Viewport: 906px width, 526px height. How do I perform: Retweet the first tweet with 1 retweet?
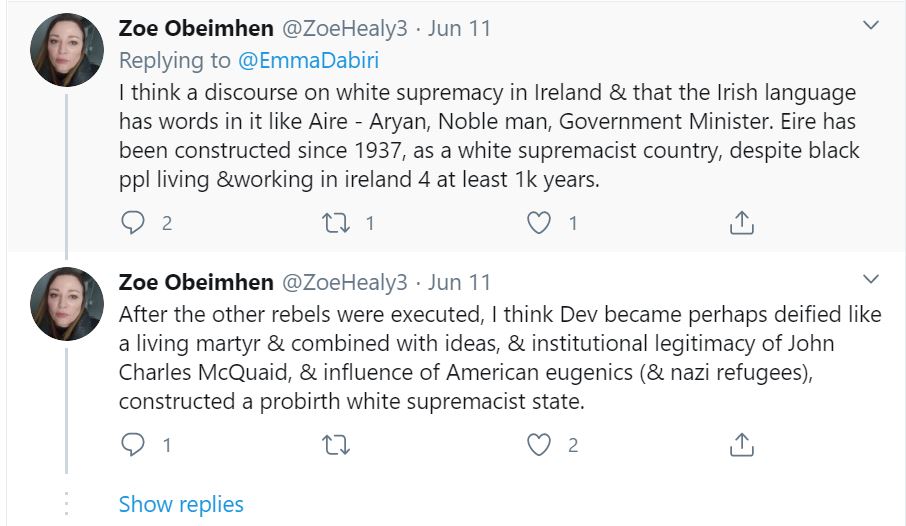point(336,223)
